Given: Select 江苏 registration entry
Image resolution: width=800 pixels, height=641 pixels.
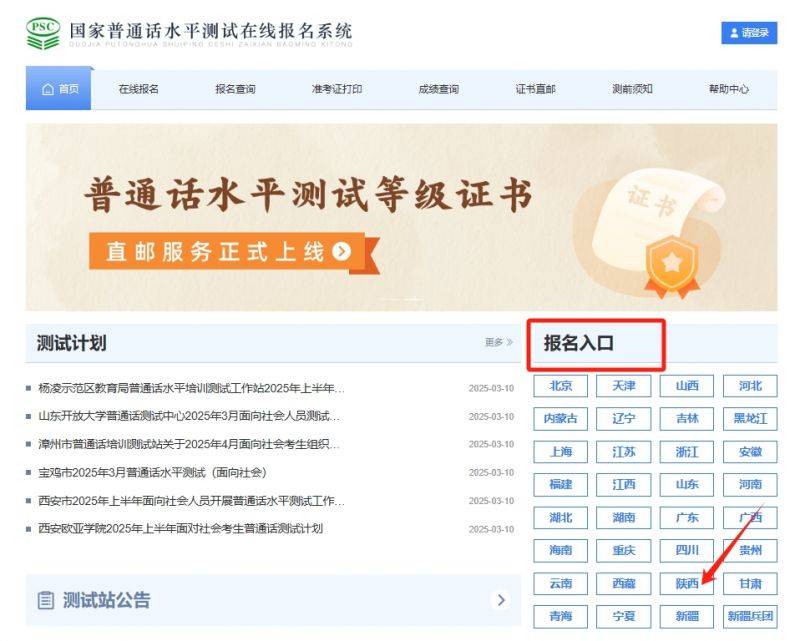Looking at the screenshot, I should [623, 452].
